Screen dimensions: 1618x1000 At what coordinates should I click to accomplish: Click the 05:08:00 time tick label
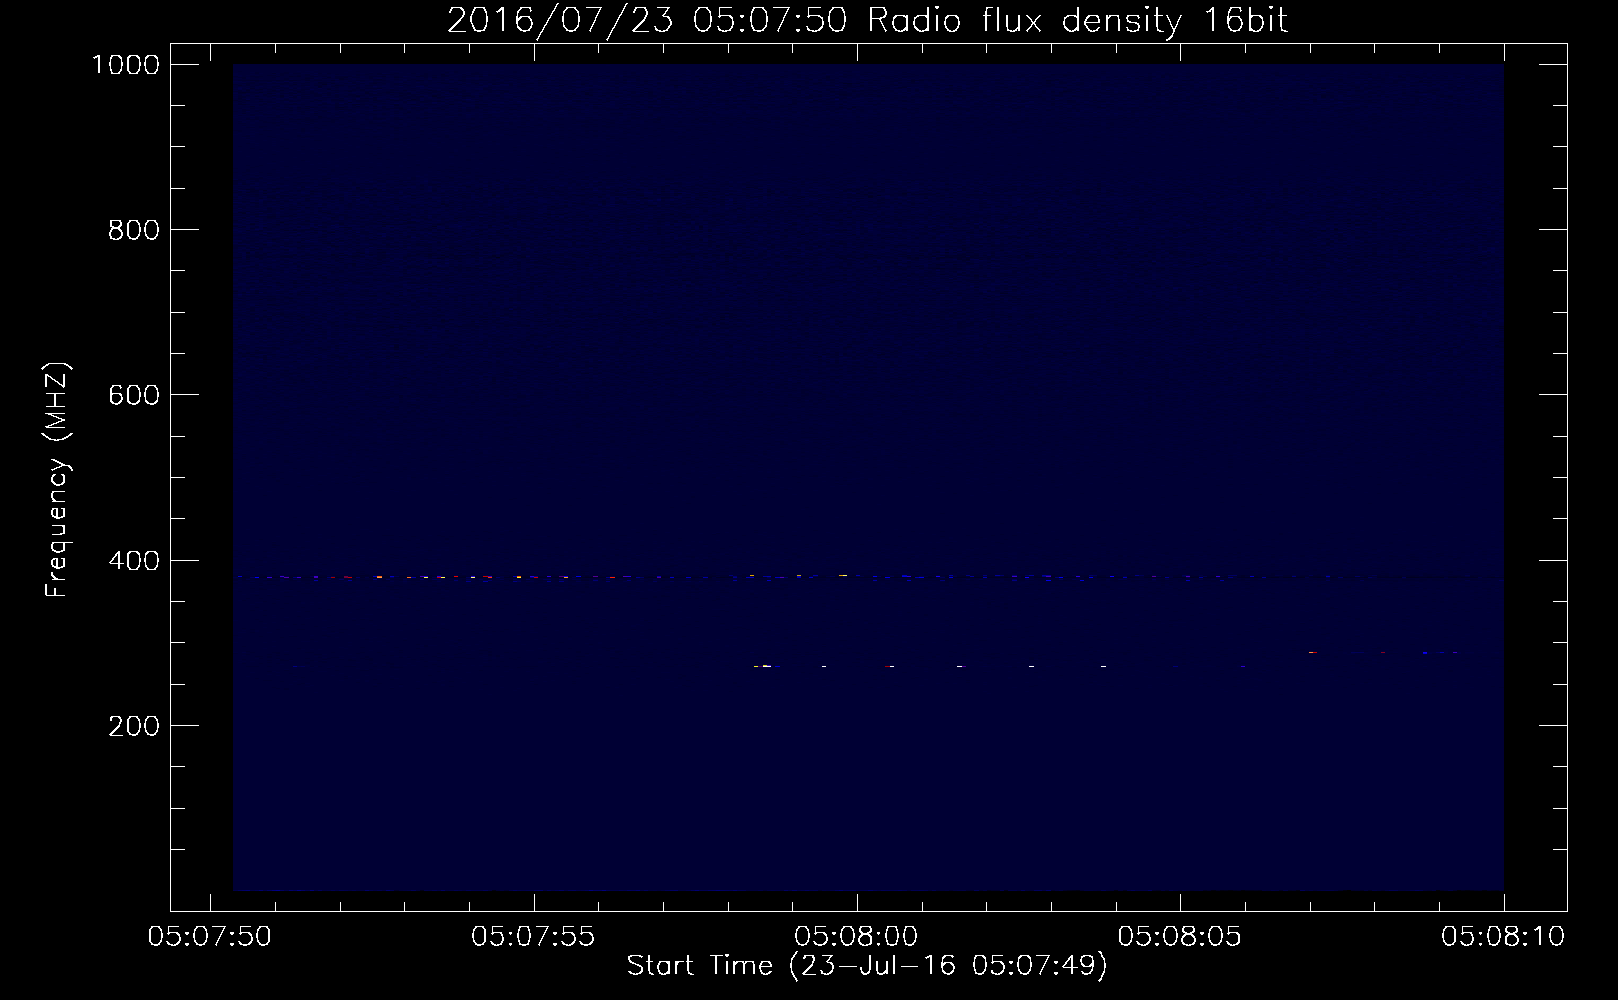(x=857, y=937)
